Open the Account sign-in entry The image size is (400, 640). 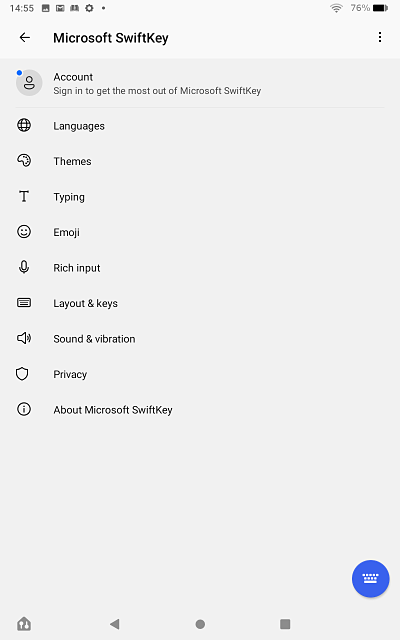[200, 83]
